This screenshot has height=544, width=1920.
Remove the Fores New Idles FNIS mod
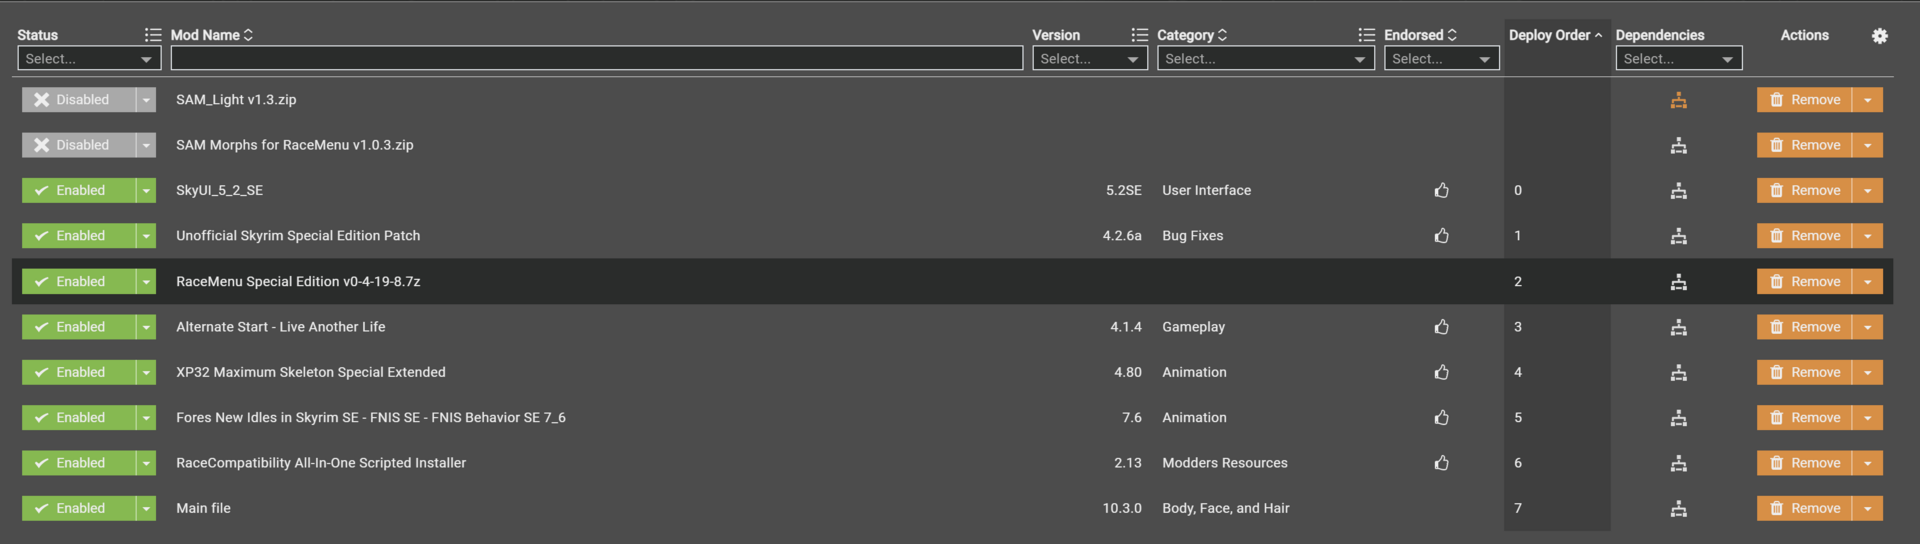click(x=1804, y=418)
